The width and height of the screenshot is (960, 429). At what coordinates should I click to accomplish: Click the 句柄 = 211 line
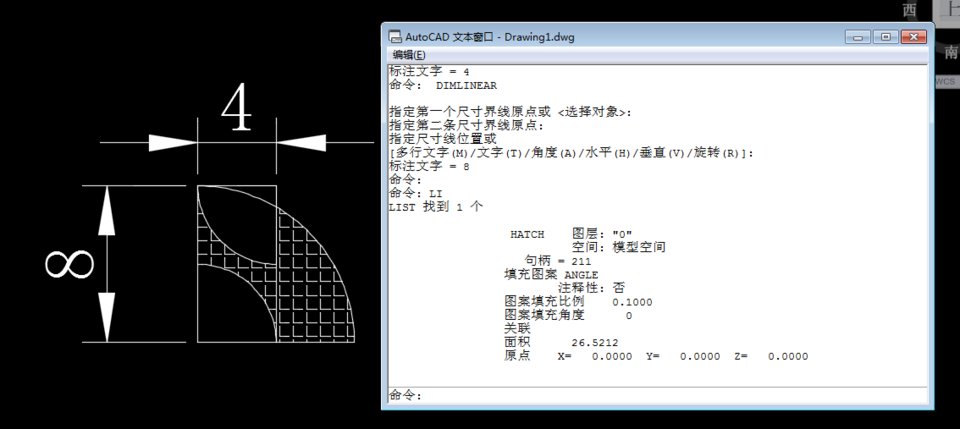click(558, 261)
